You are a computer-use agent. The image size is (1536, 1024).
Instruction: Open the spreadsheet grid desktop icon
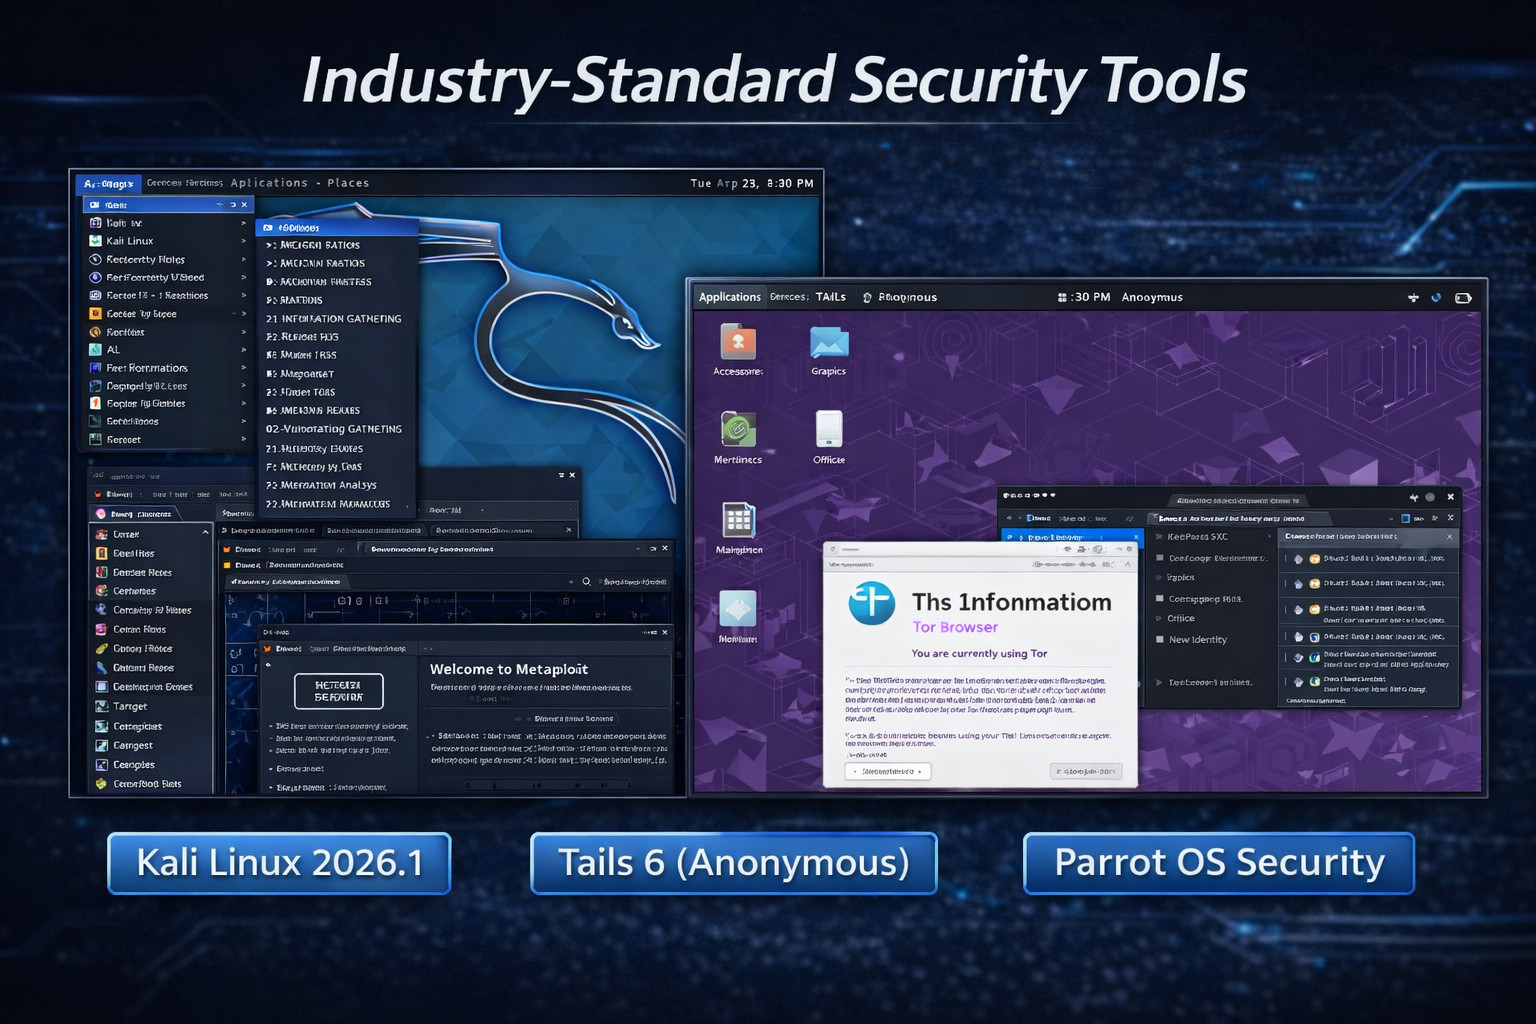738,520
